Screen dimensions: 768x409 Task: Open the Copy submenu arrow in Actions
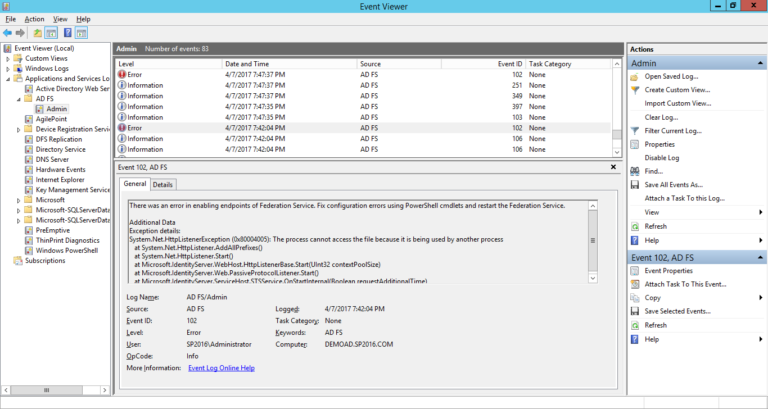[x=761, y=298]
